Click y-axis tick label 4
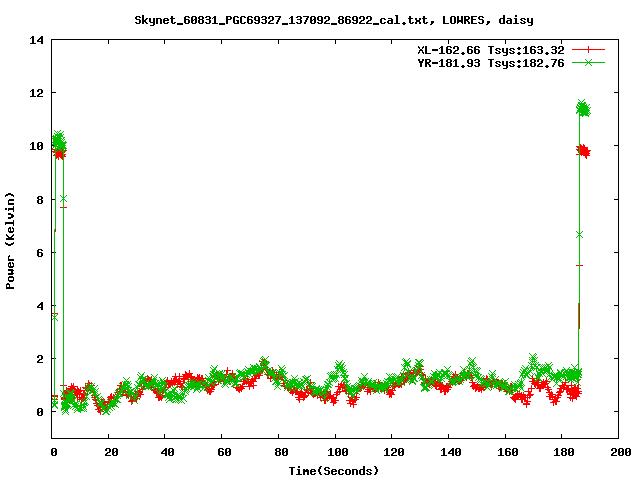Image resolution: width=640 pixels, height=480 pixels. [40, 306]
